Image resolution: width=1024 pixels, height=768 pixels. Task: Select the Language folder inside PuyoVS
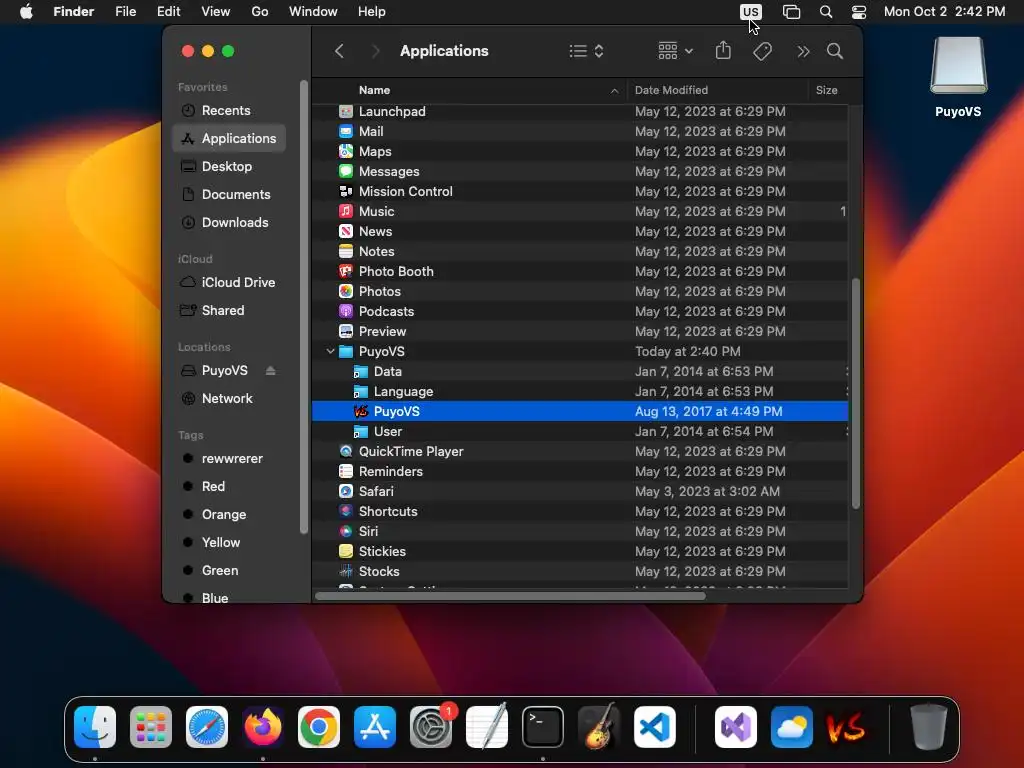580,392
